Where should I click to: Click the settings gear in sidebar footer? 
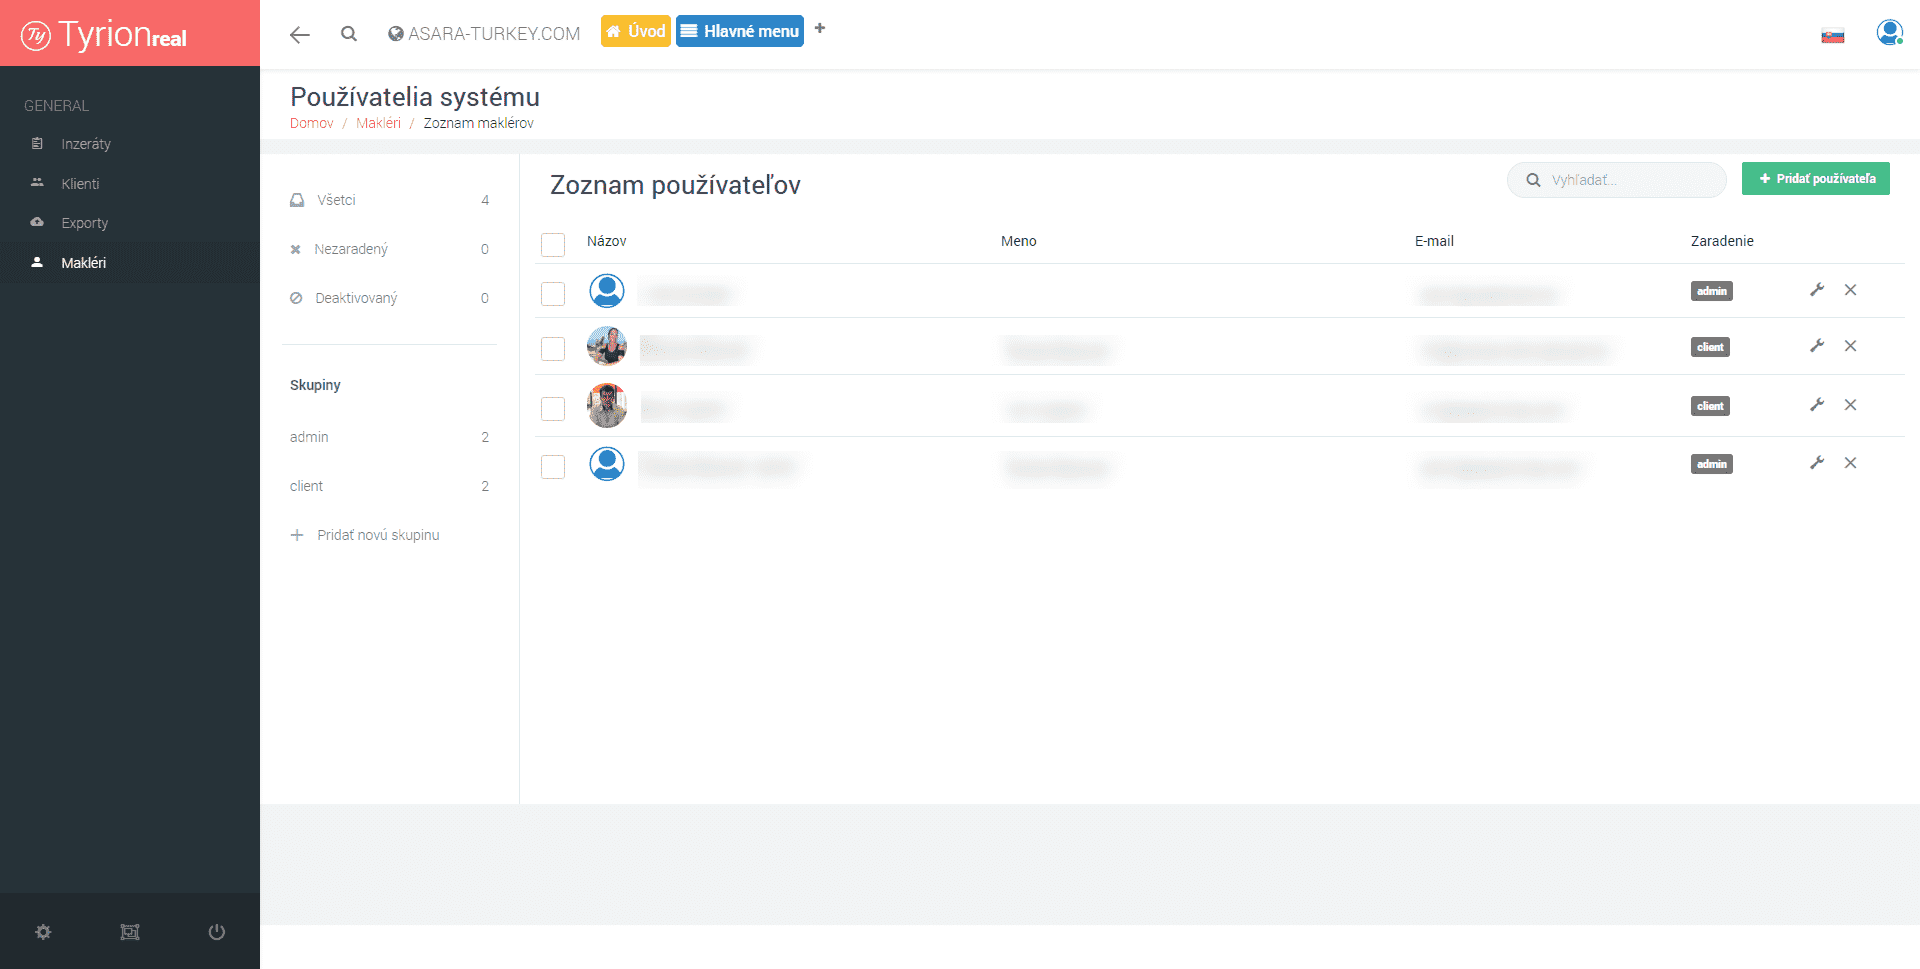point(43,932)
